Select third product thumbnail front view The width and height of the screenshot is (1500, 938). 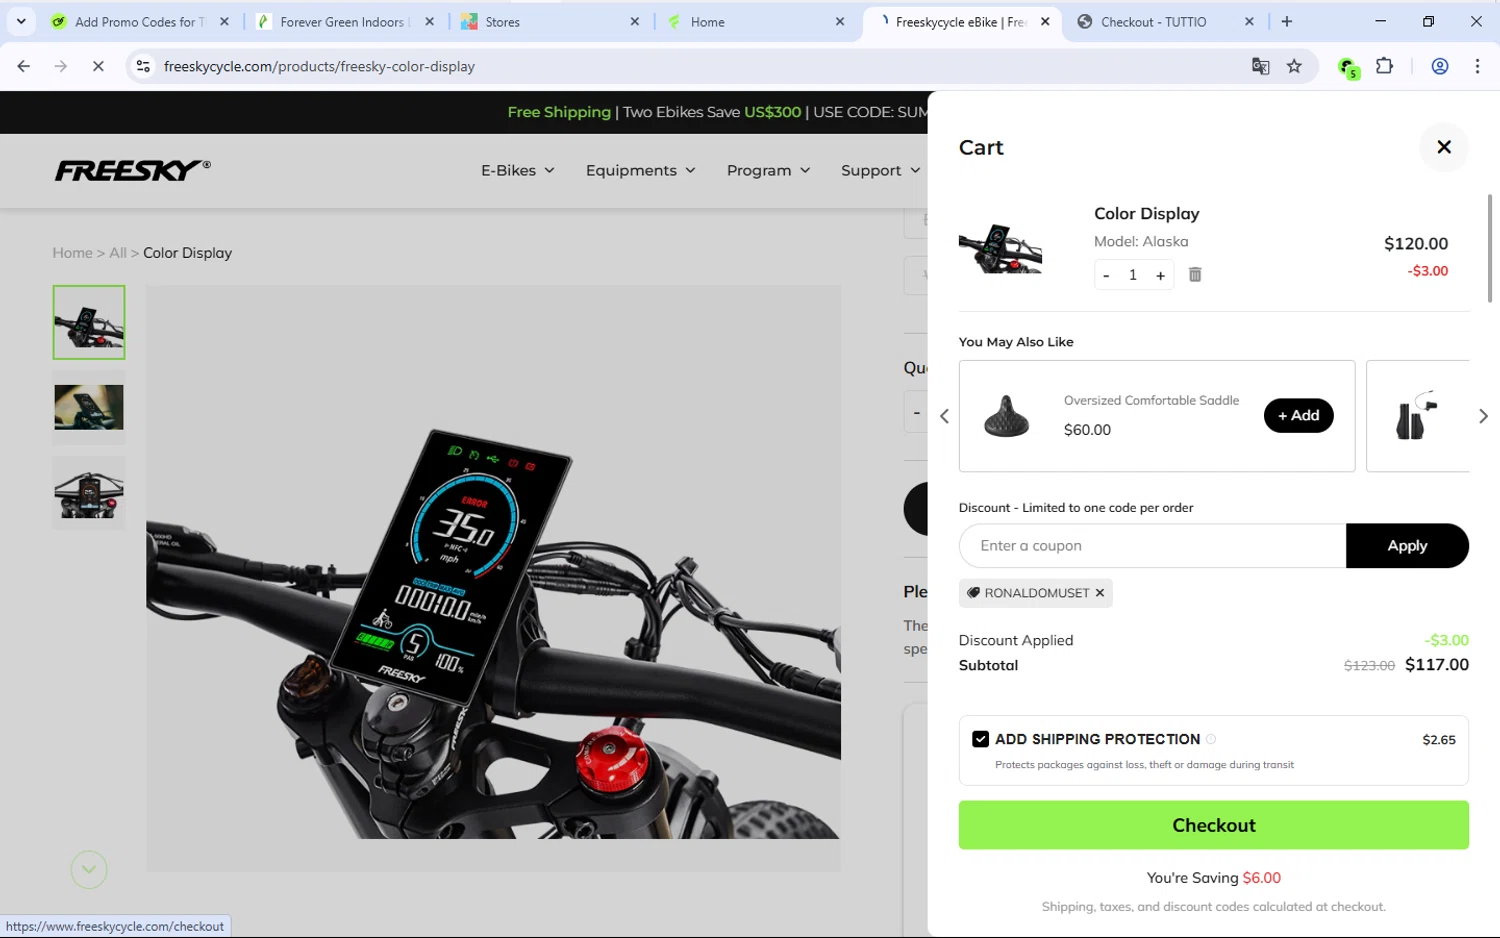[x=89, y=493]
